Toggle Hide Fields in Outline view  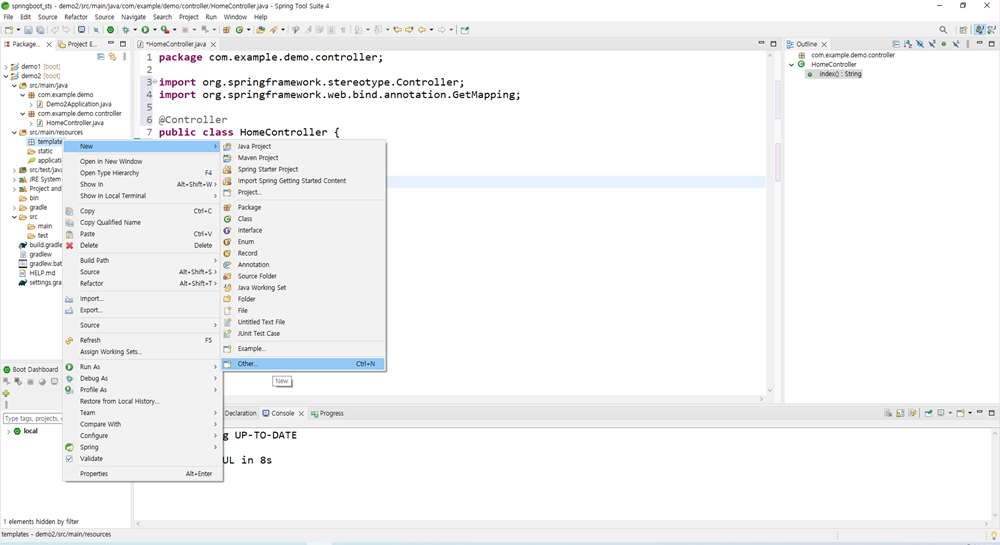920,44
